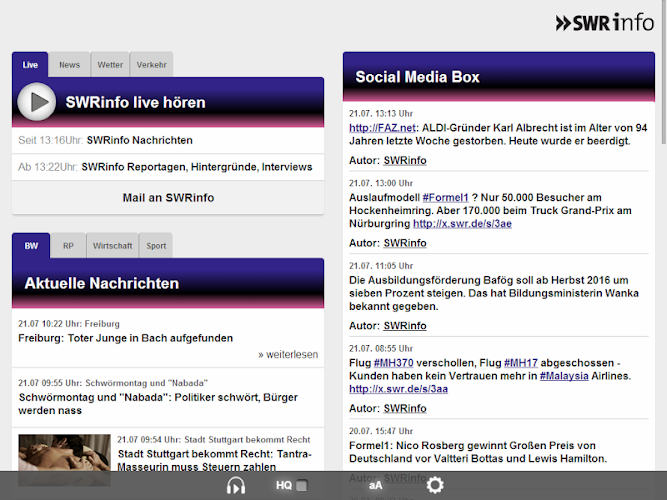Click SWRinfo author link on 13:13 post
The height and width of the screenshot is (500, 667).
405,160
